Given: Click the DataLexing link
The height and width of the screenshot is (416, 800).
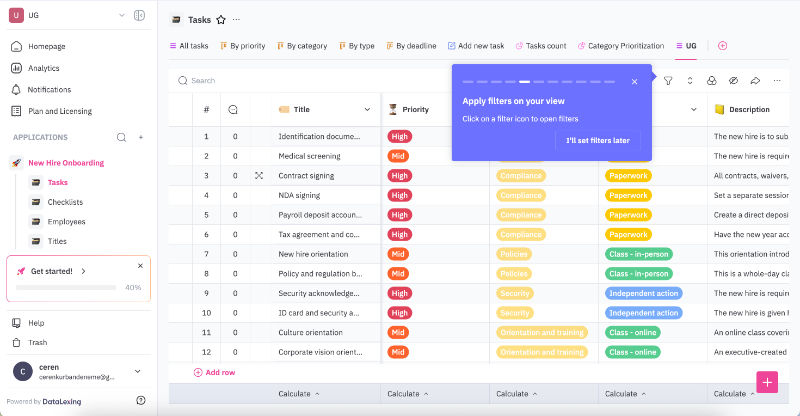Looking at the screenshot, I should click(x=62, y=402).
